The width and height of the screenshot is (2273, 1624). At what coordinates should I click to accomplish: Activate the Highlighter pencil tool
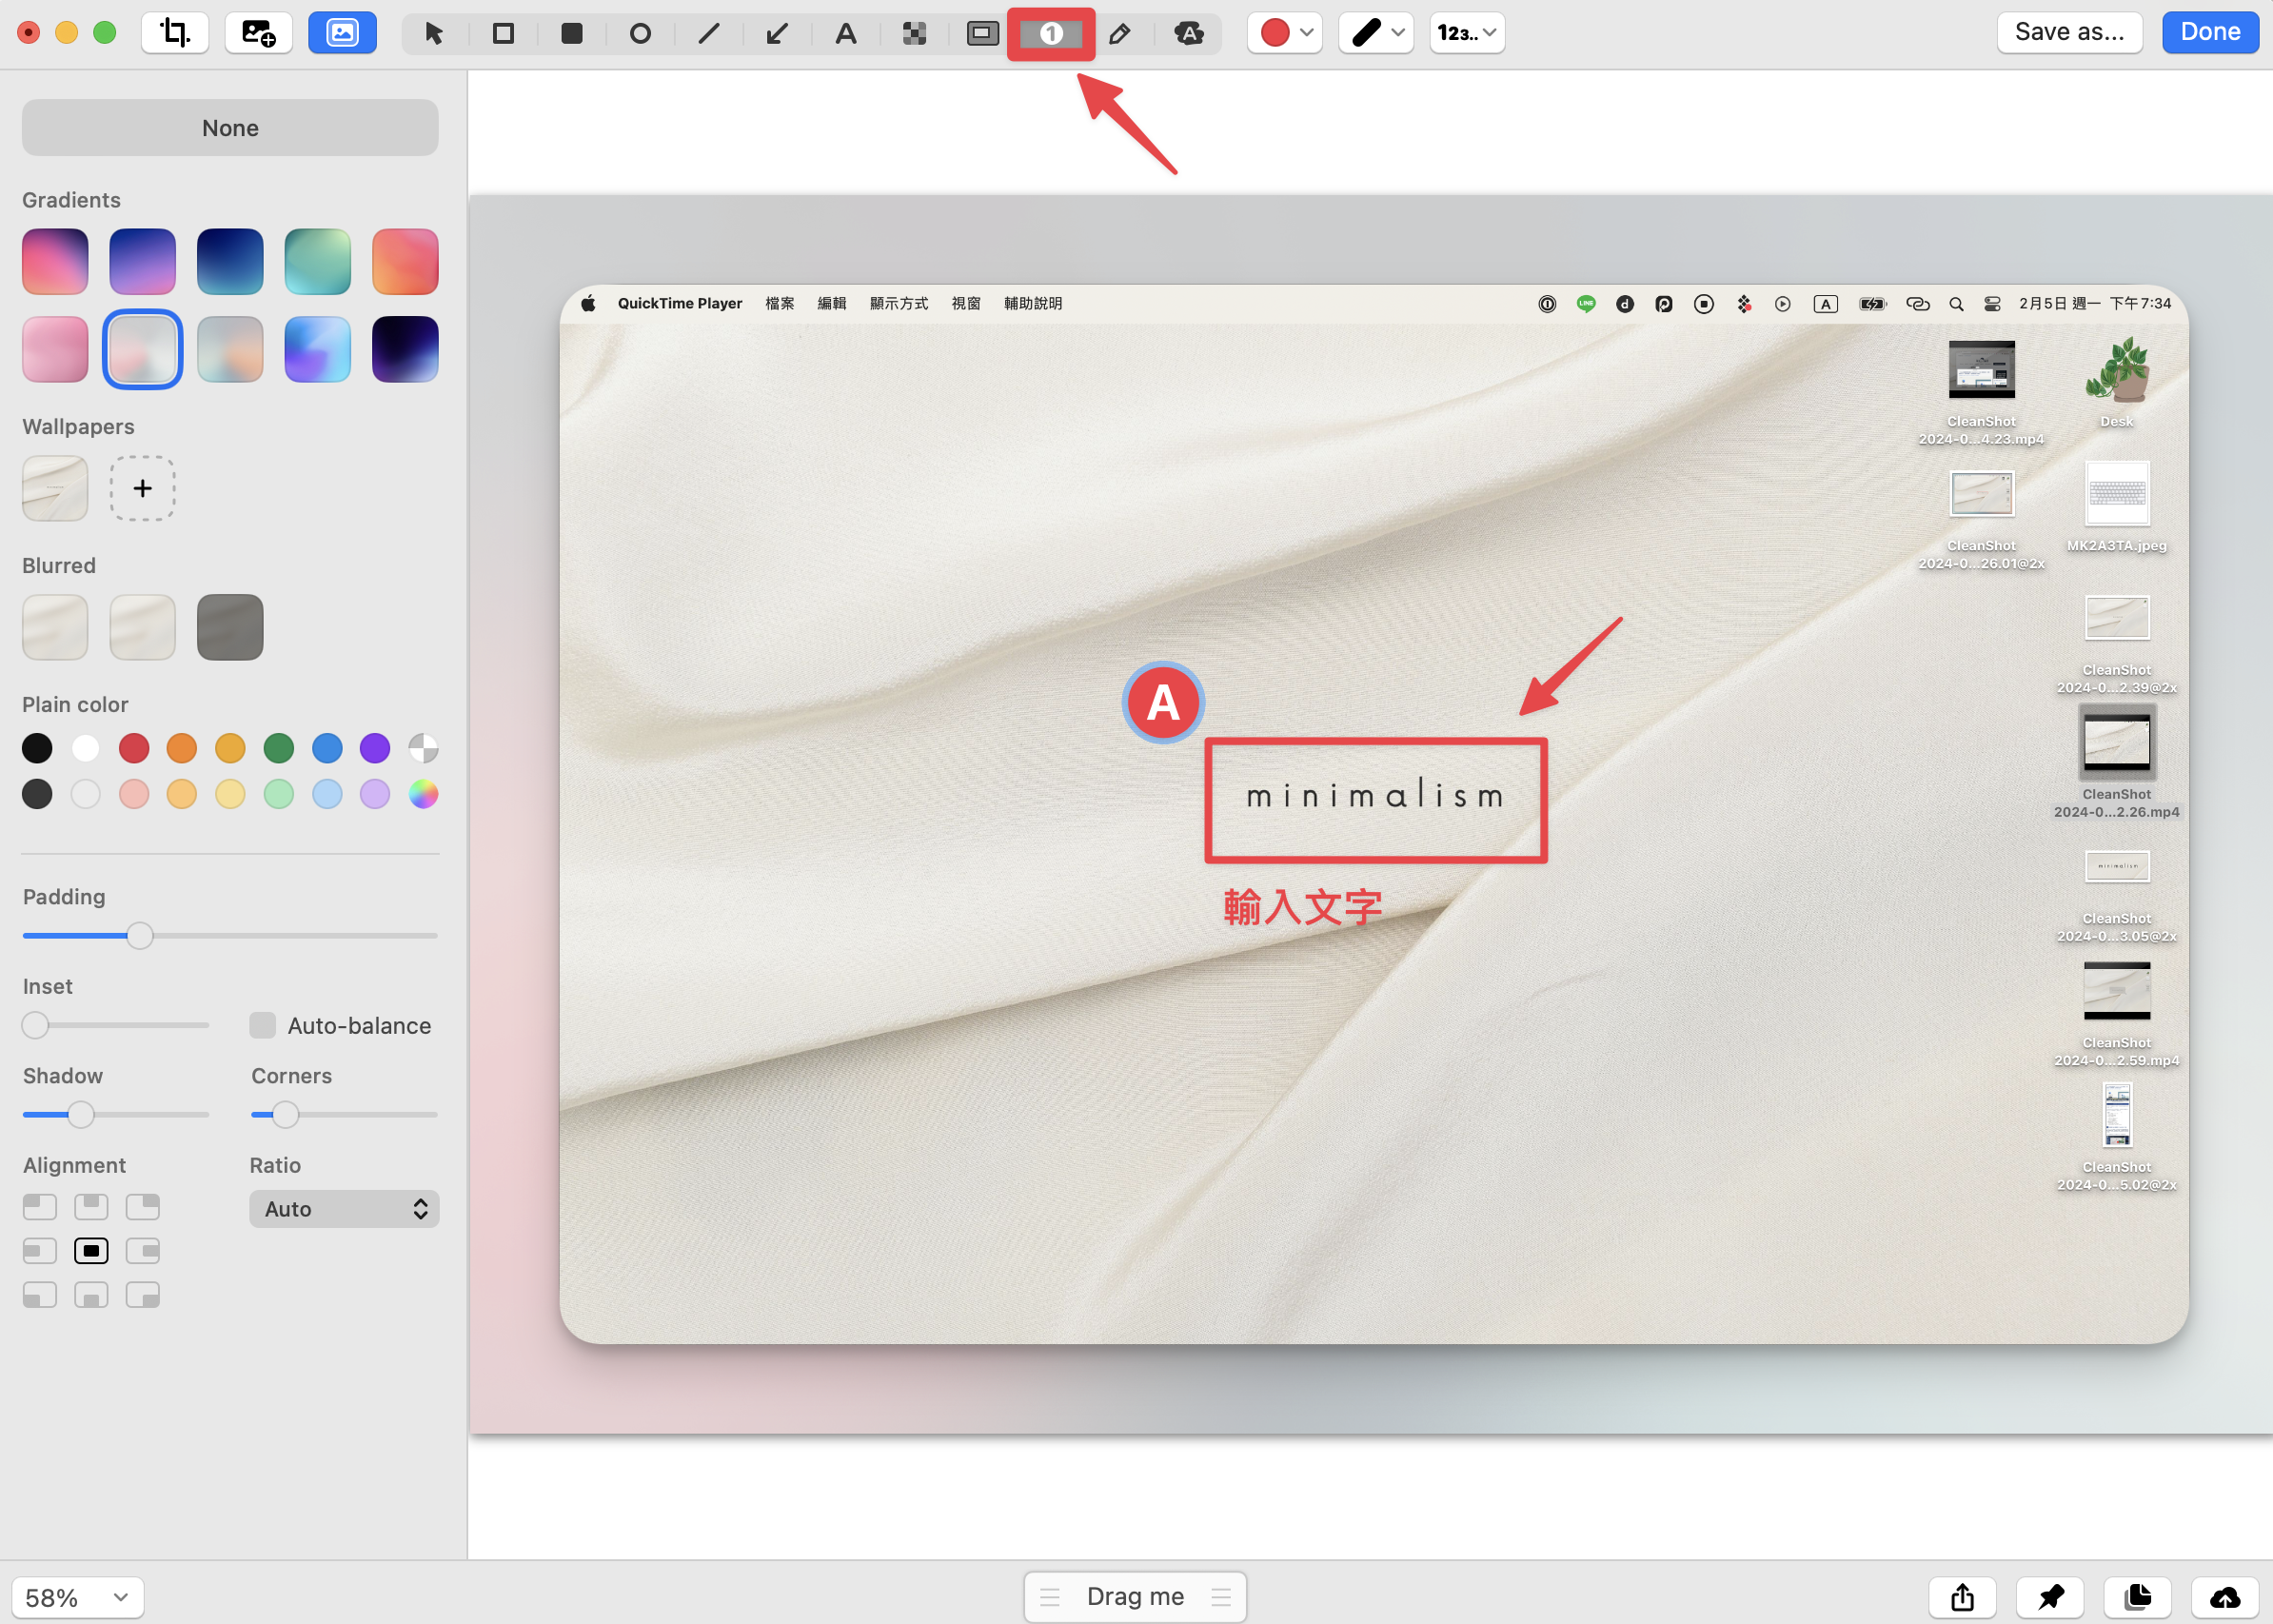(x=1120, y=34)
